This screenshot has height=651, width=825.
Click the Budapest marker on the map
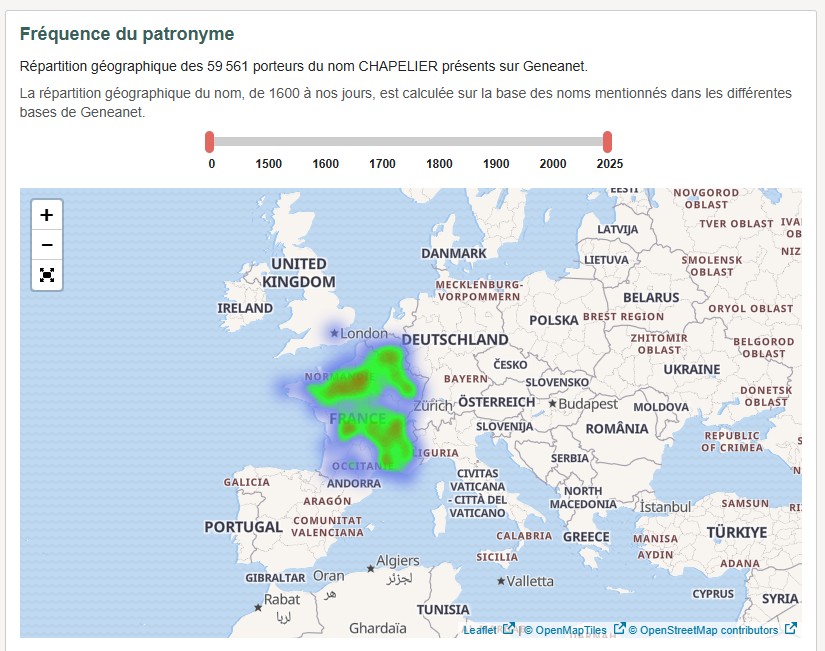coord(553,404)
